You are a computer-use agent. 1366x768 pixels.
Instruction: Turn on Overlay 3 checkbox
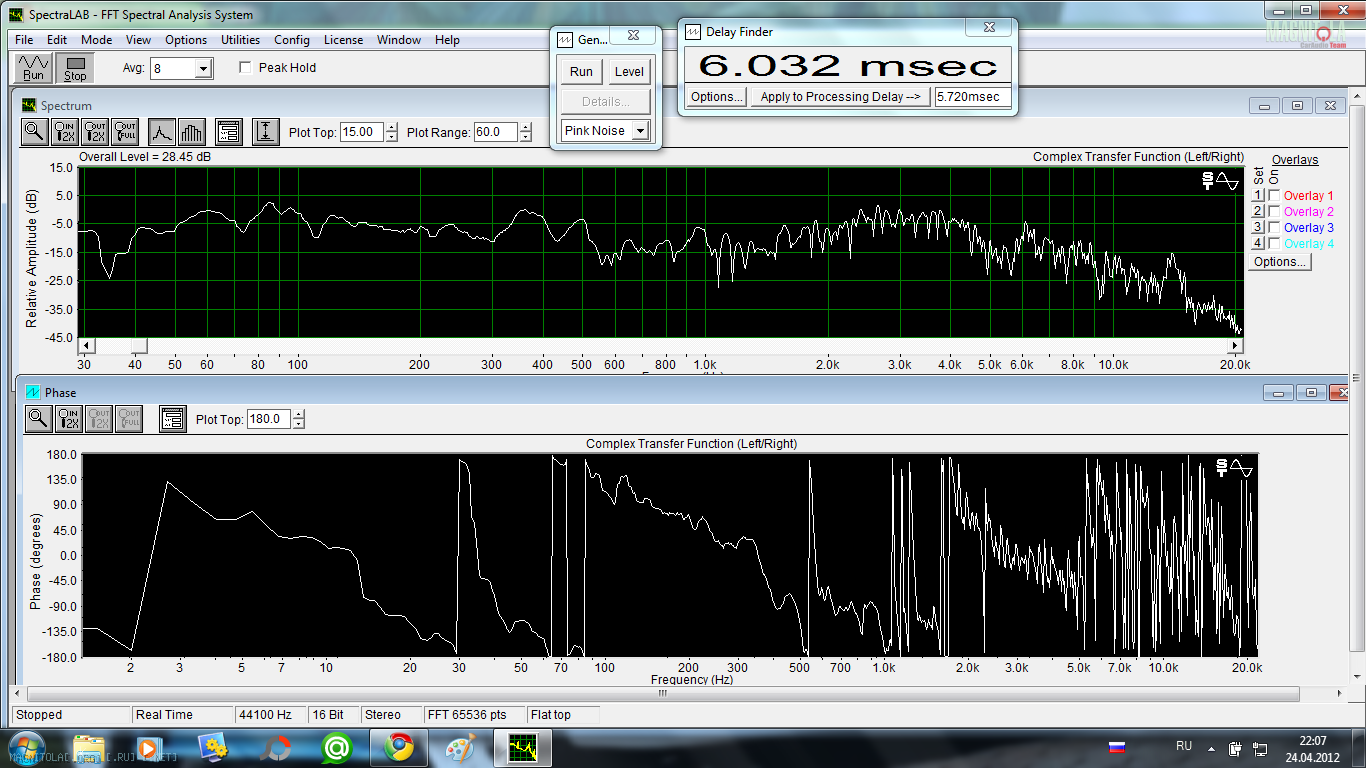tap(1274, 228)
